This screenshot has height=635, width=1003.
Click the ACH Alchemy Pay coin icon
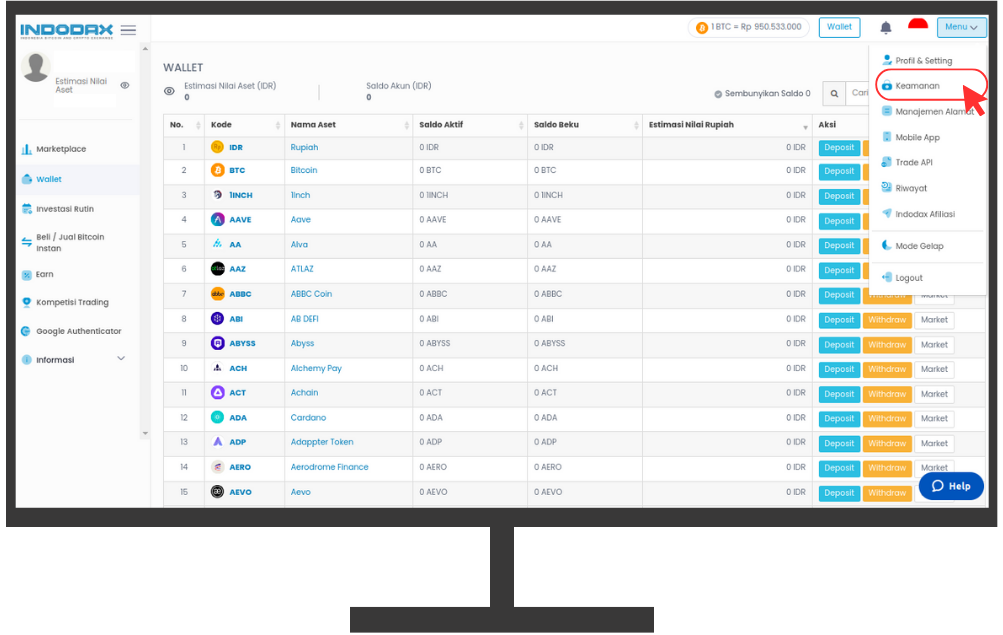pos(217,368)
